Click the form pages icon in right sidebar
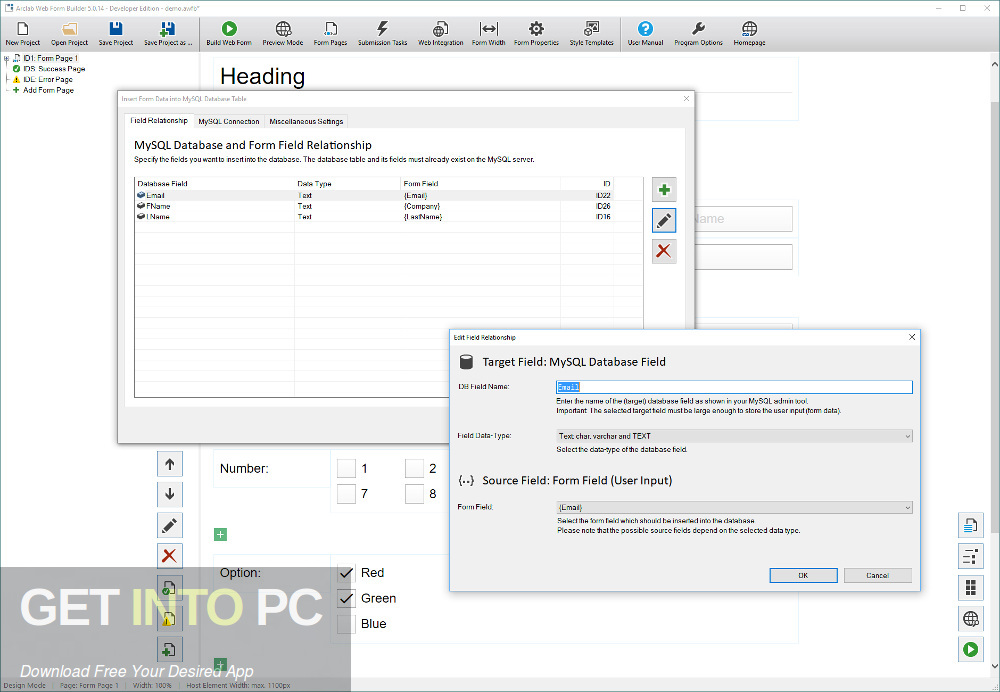This screenshot has height=692, width=1000. [x=971, y=526]
